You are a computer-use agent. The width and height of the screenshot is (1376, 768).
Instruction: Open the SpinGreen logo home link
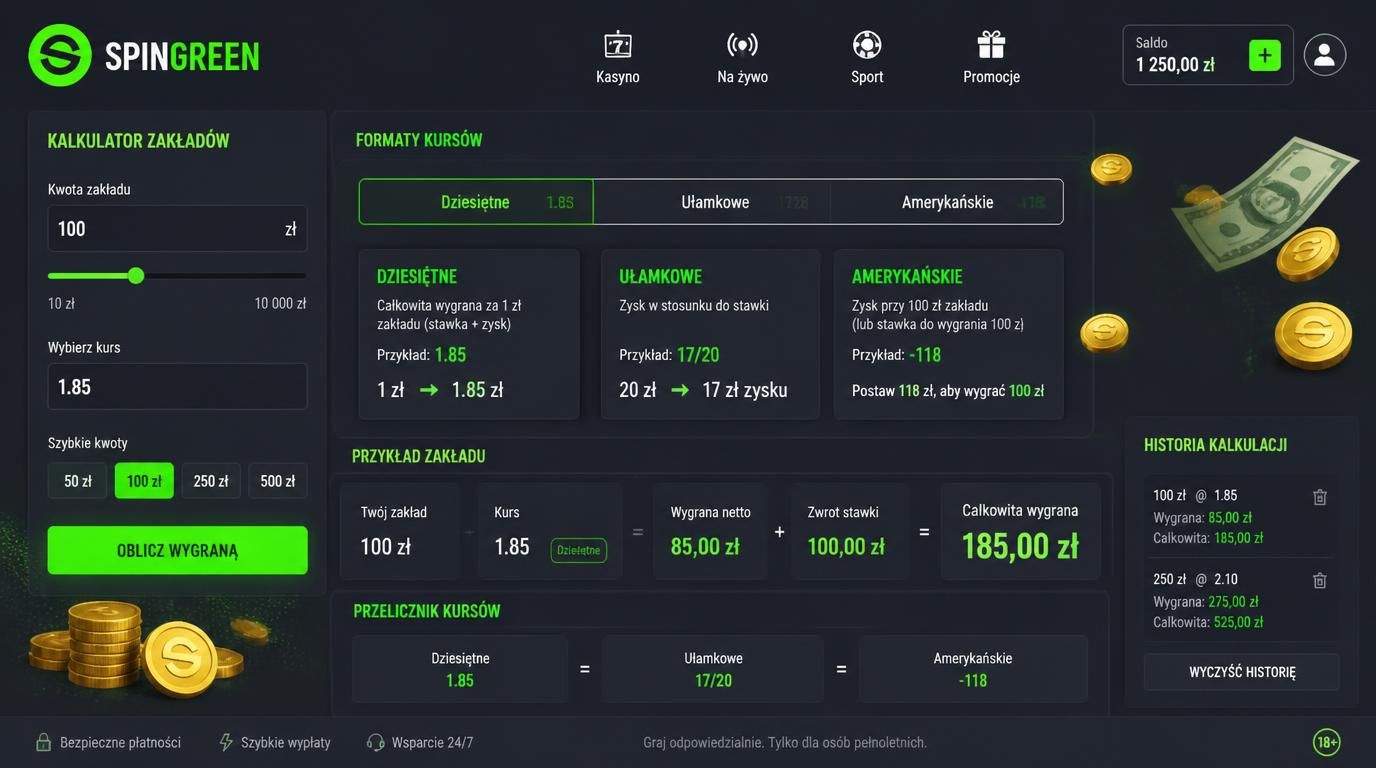click(144, 55)
